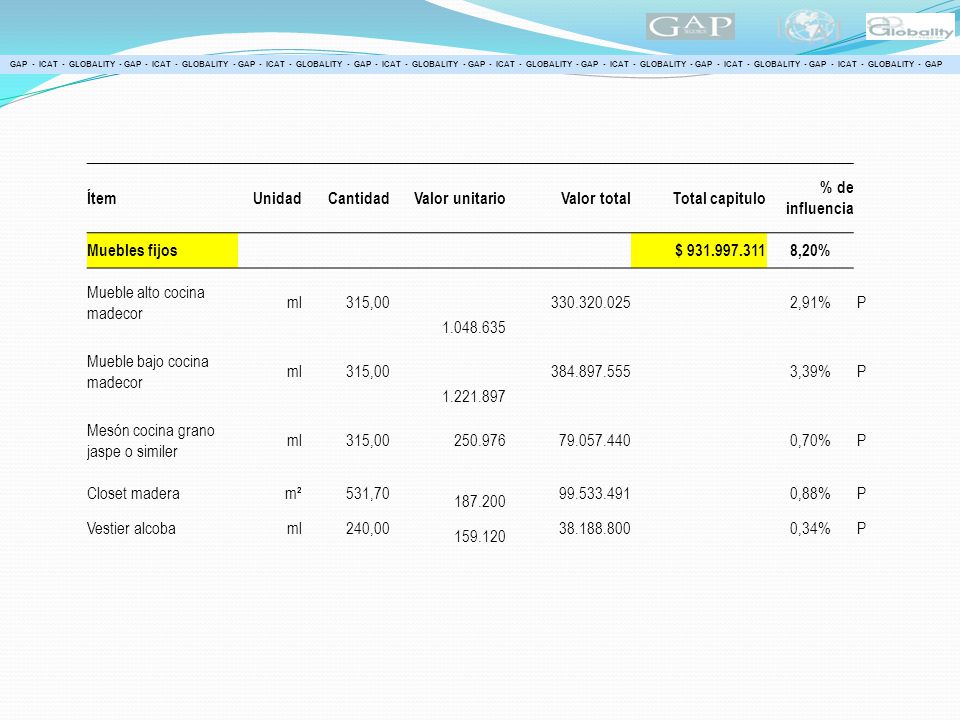Click the highlighted Muebles fijos cell

[x=162, y=250]
